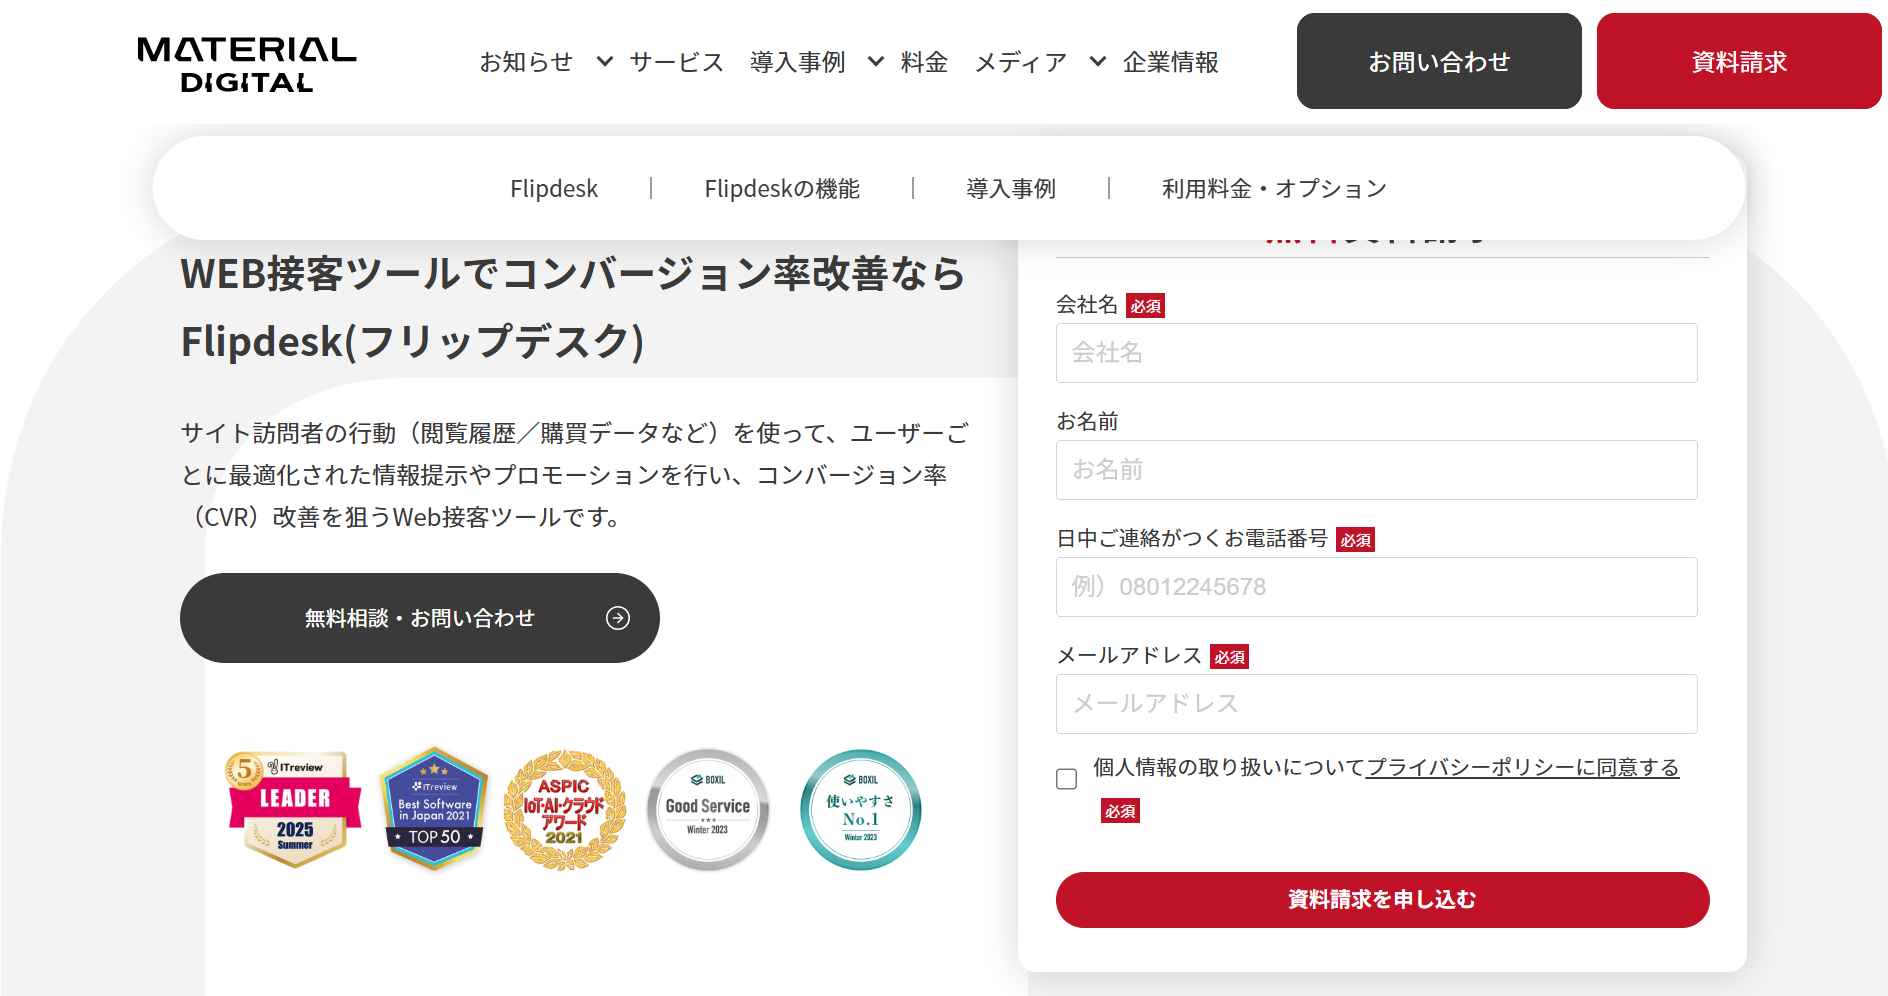Click the BOXIL Good Service badge
The image size is (1888, 996).
point(708,810)
